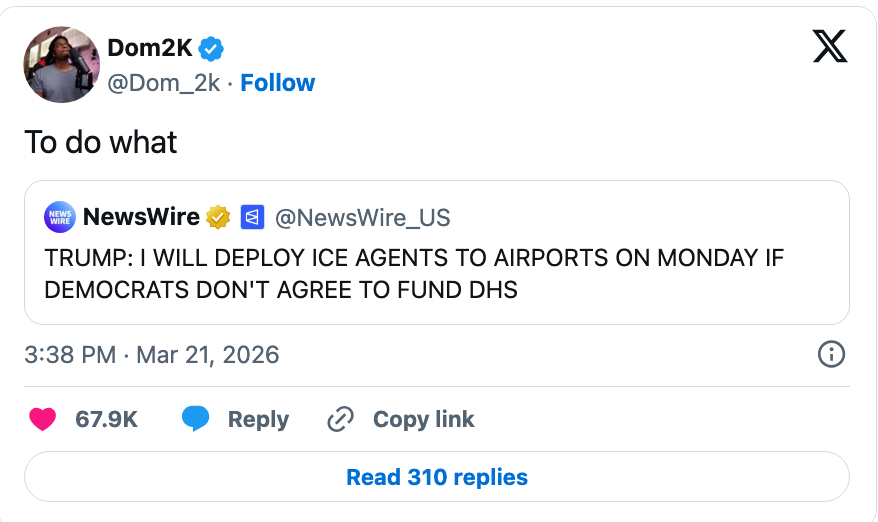Click the @NewsWire_US handle

tap(362, 217)
